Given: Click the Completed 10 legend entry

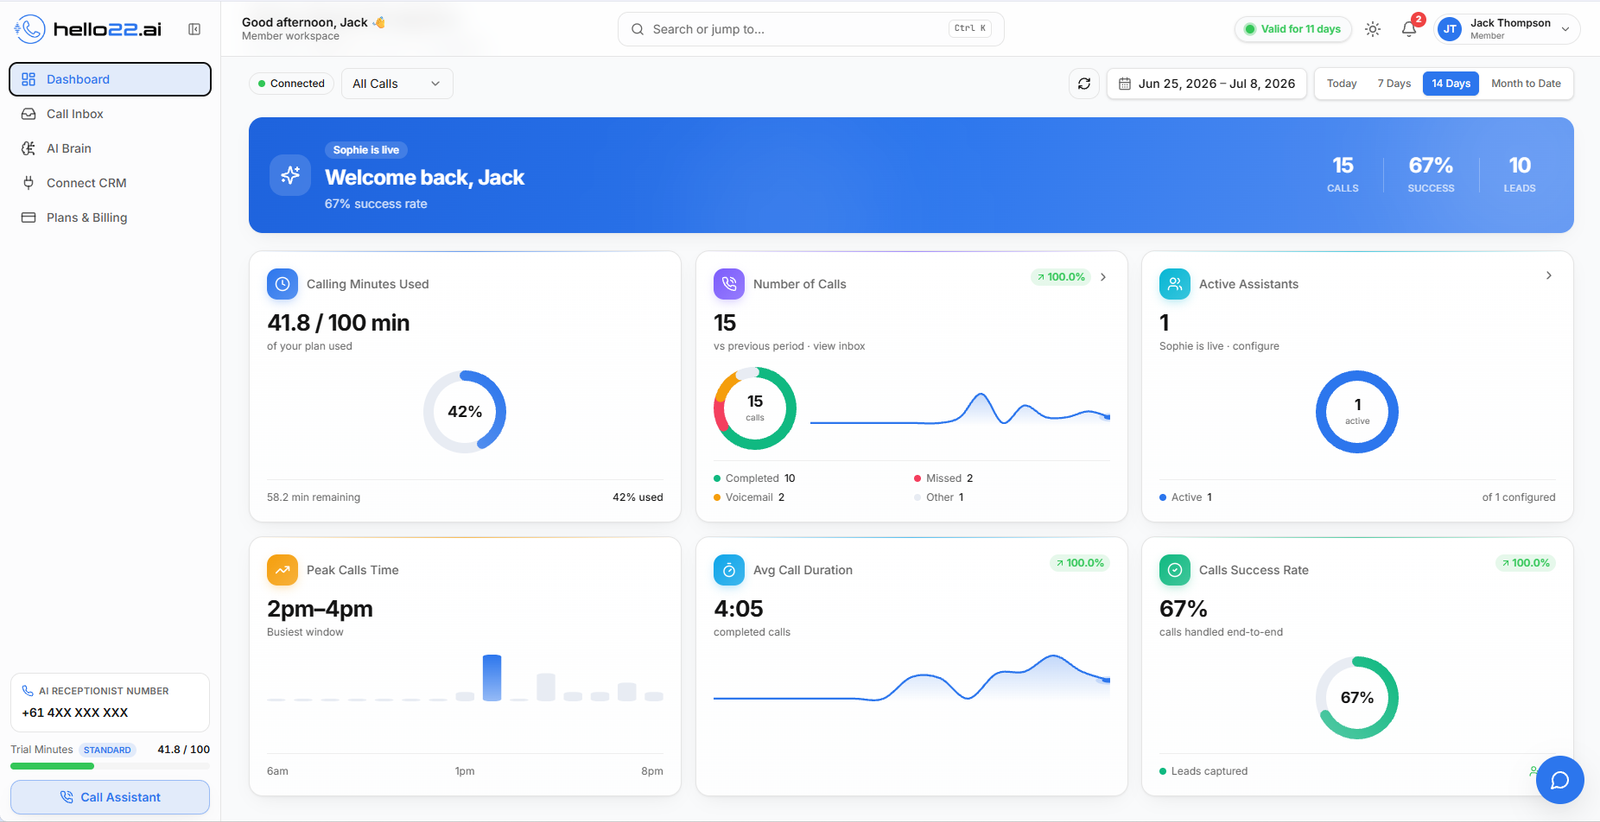Looking at the screenshot, I should 754,478.
